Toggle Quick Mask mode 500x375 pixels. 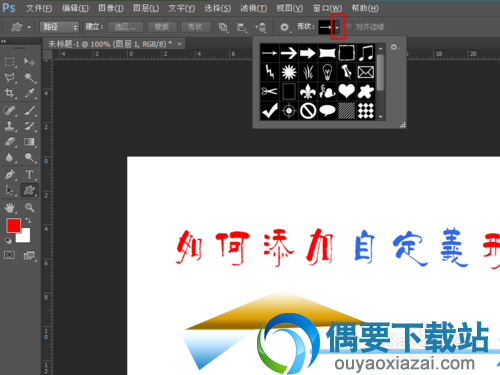coord(9,255)
